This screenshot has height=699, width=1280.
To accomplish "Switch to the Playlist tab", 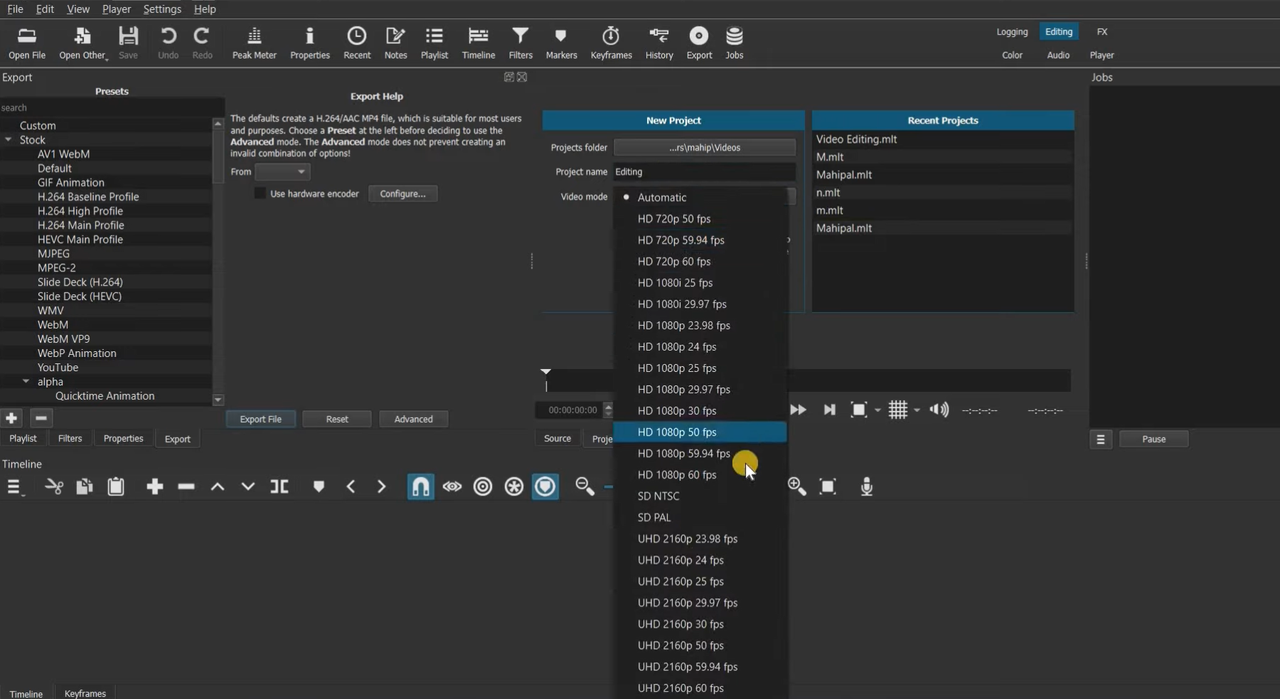I will click(x=23, y=439).
